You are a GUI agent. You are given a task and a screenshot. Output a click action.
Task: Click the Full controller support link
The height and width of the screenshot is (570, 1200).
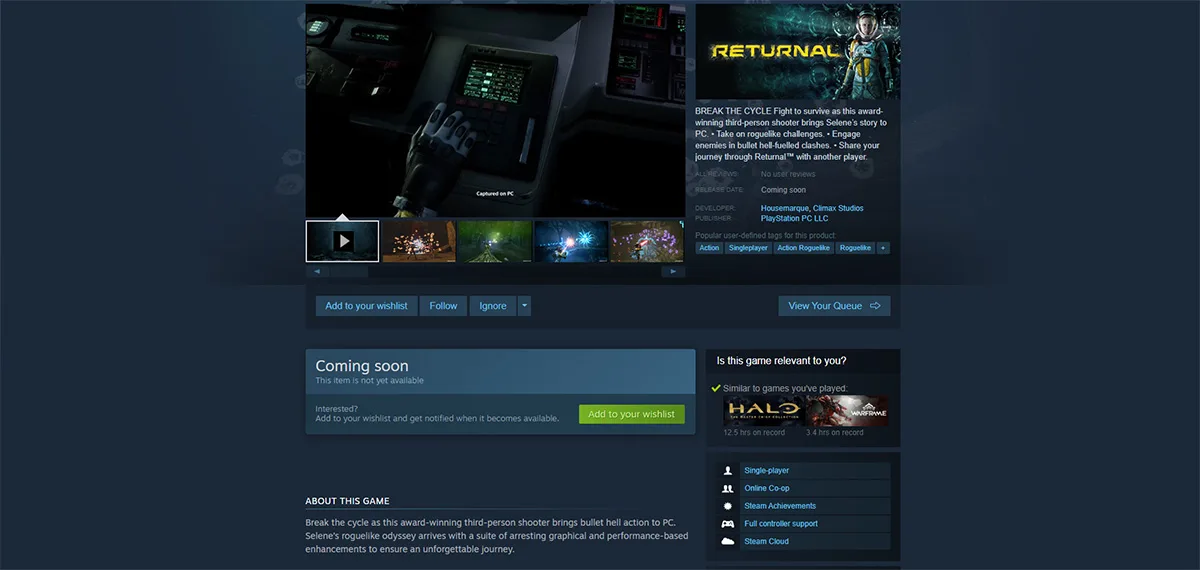781,524
